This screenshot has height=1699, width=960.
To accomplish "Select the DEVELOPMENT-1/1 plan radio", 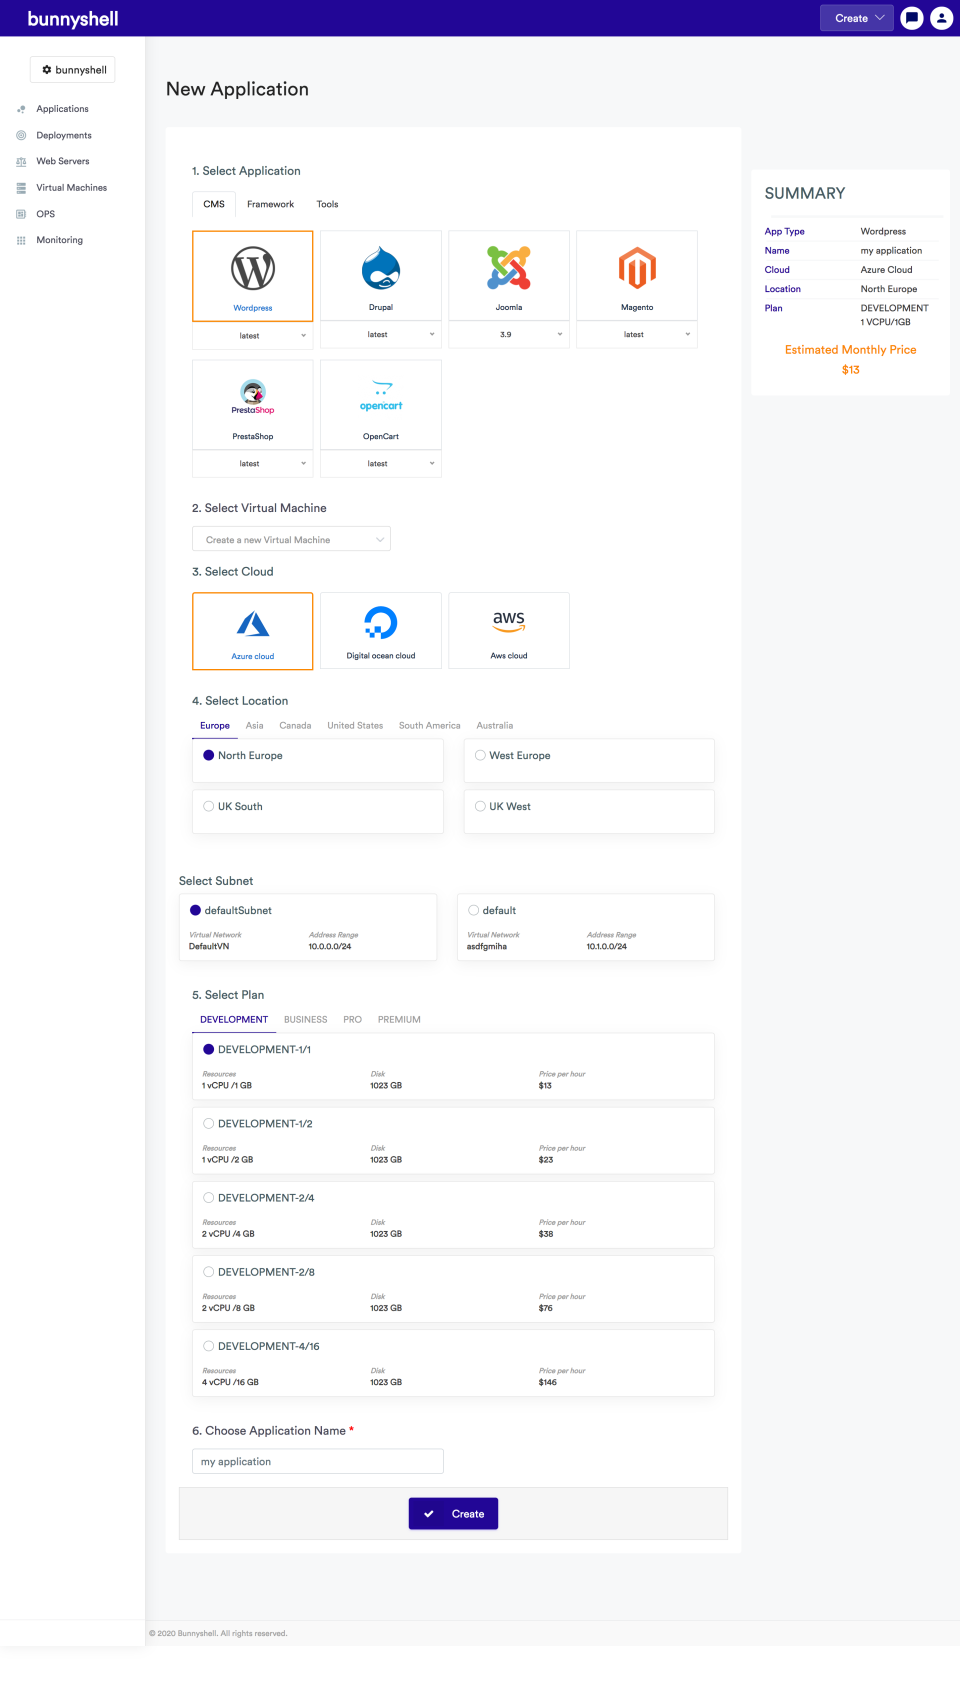I will click(x=209, y=1049).
